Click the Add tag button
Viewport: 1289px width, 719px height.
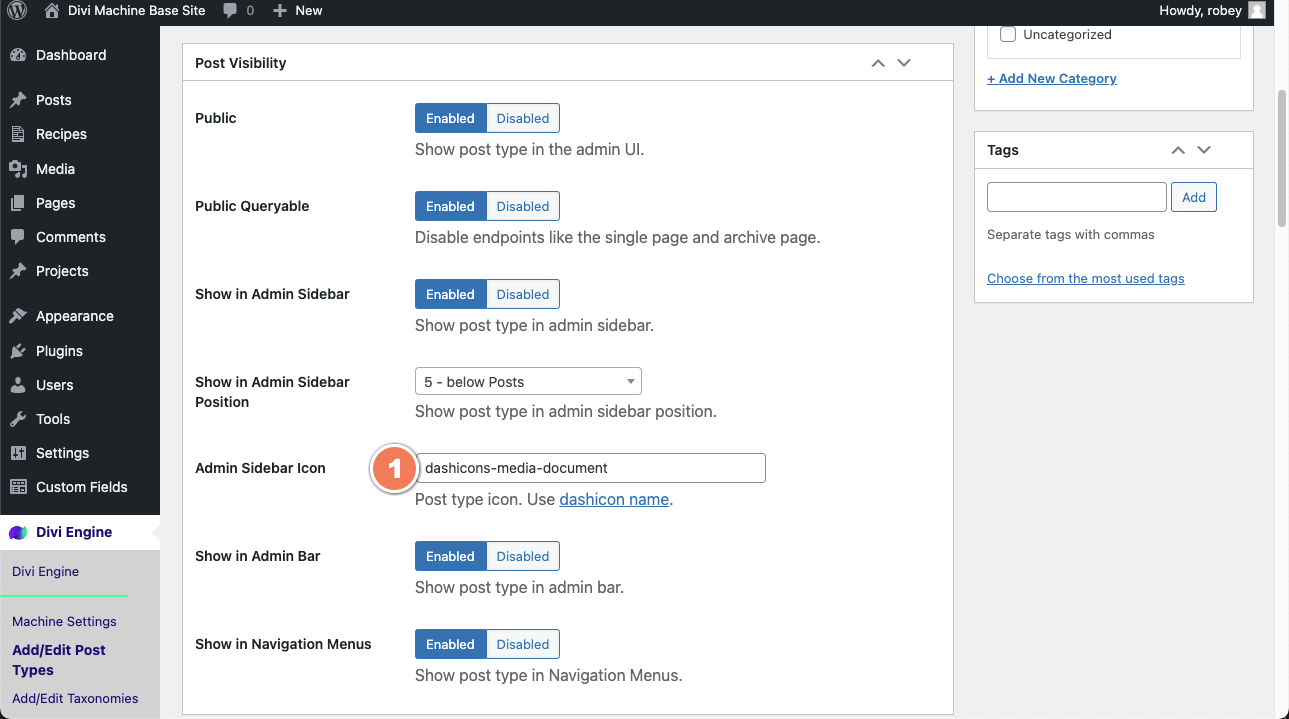[x=1194, y=197]
